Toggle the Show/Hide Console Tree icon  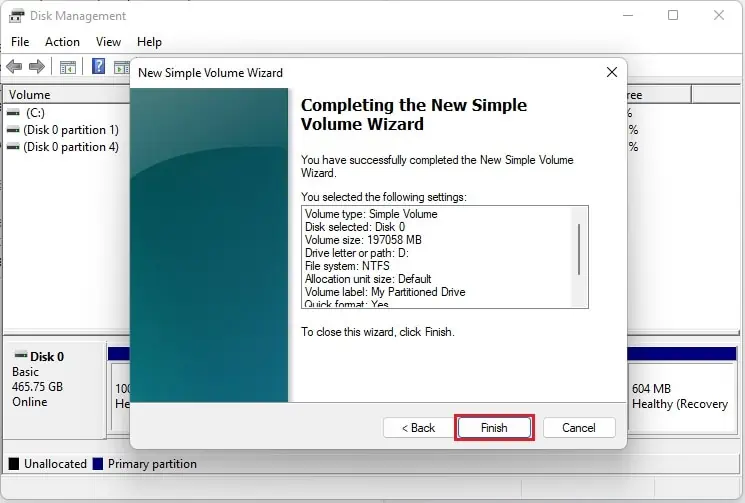tap(68, 67)
